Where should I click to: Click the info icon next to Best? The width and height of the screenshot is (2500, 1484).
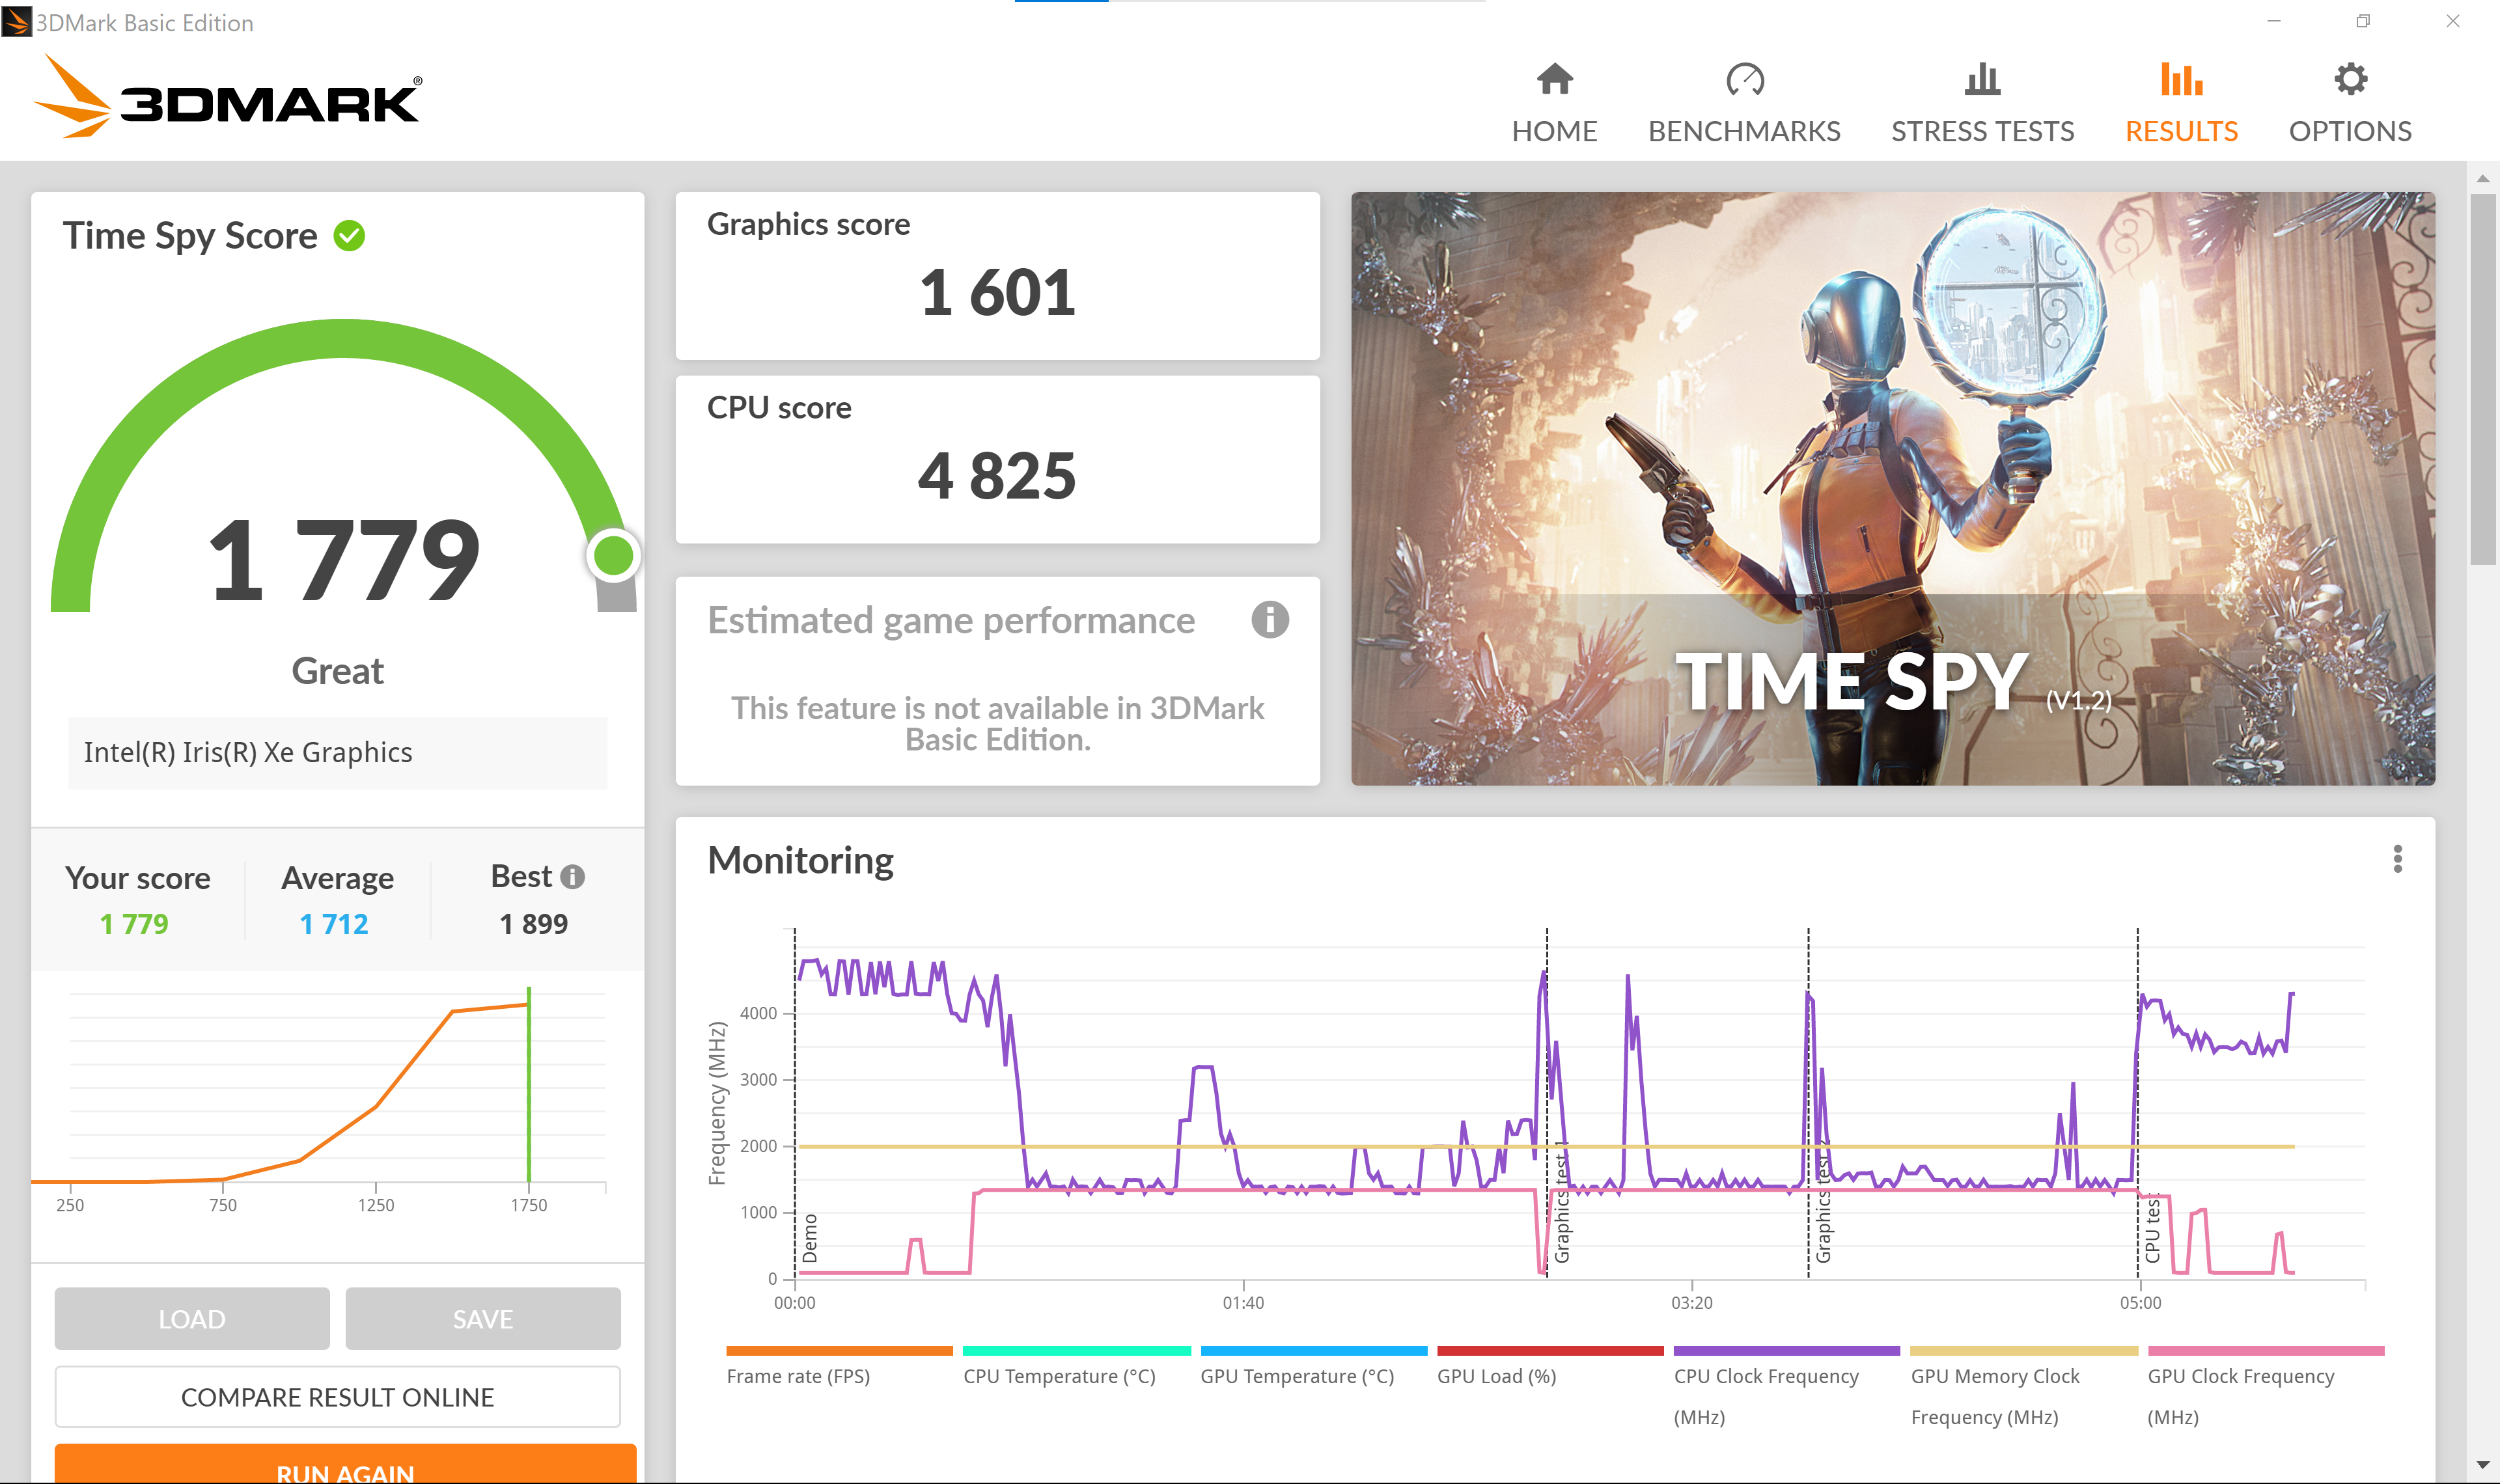(573, 877)
